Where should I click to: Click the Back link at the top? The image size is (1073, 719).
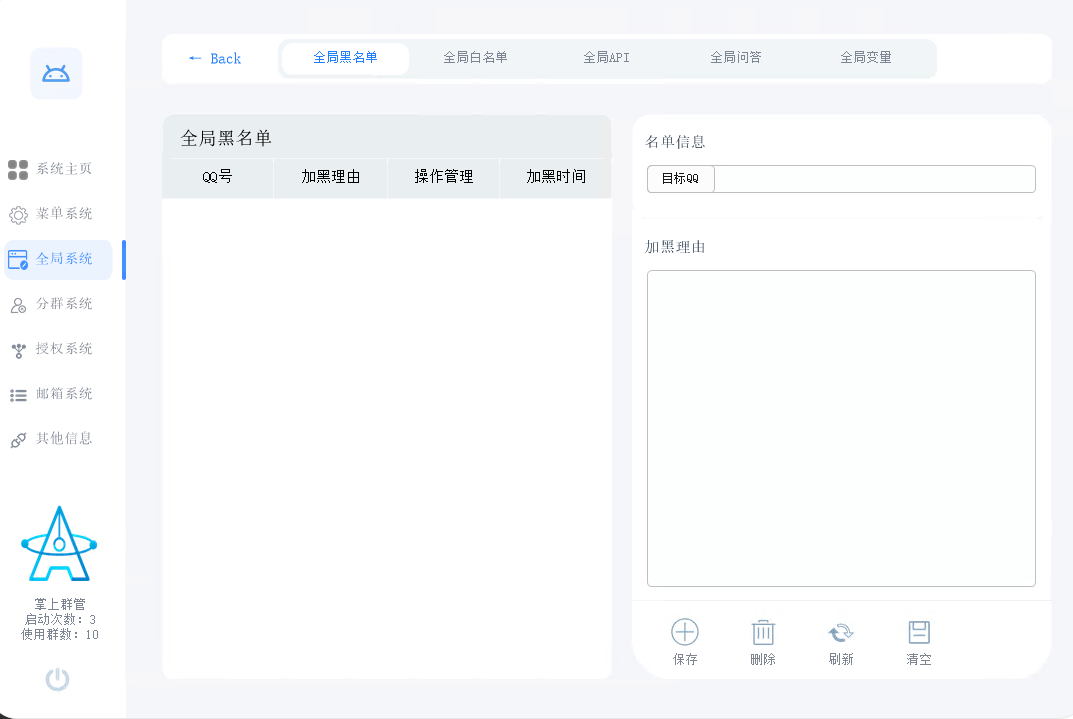point(216,58)
